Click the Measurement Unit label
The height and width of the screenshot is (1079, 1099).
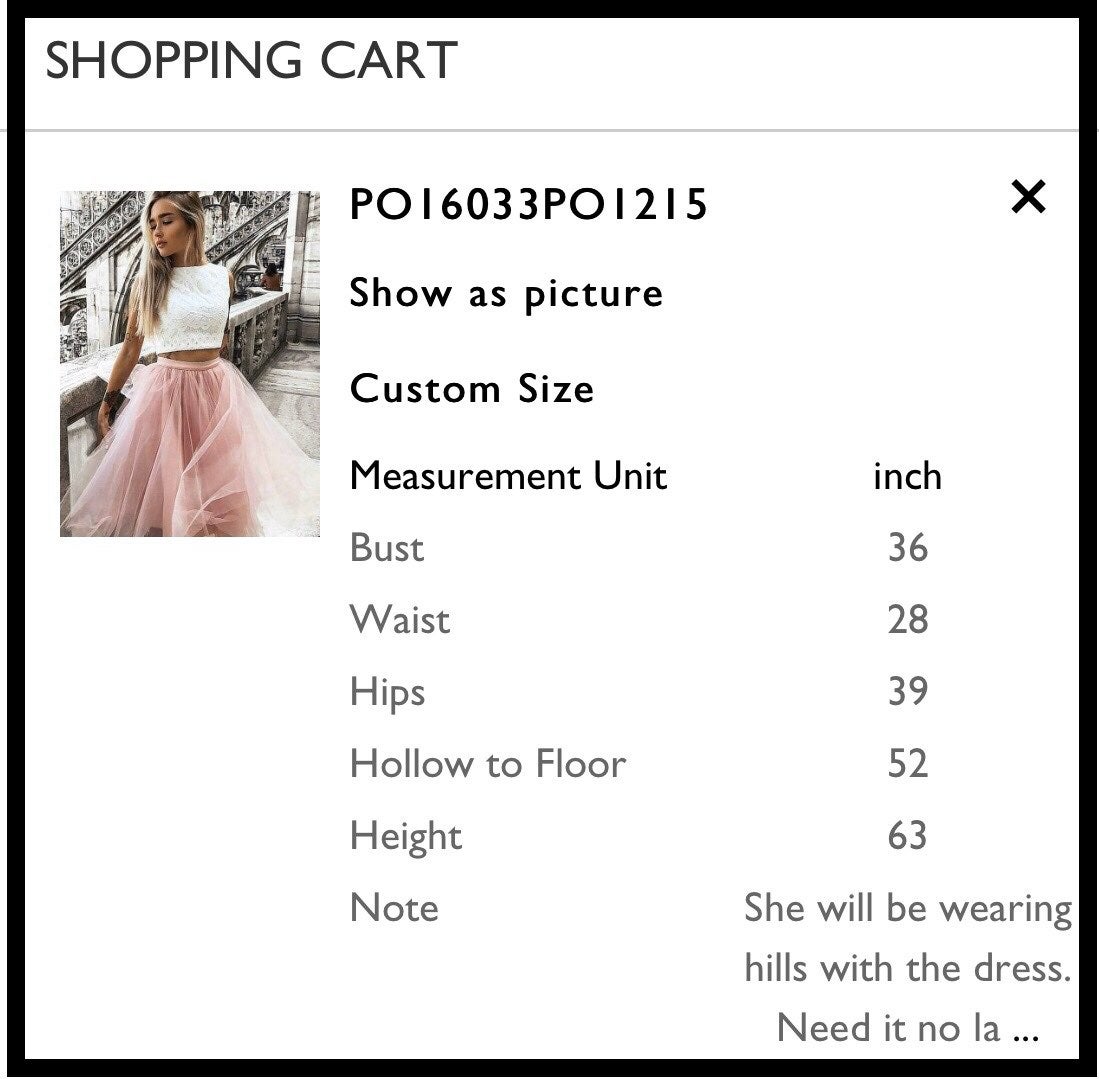[508, 476]
